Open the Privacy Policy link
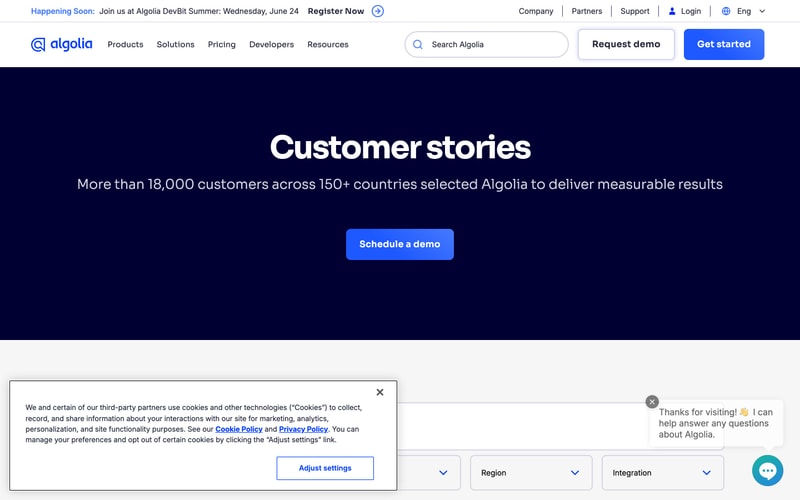Image resolution: width=800 pixels, height=500 pixels. click(x=303, y=429)
